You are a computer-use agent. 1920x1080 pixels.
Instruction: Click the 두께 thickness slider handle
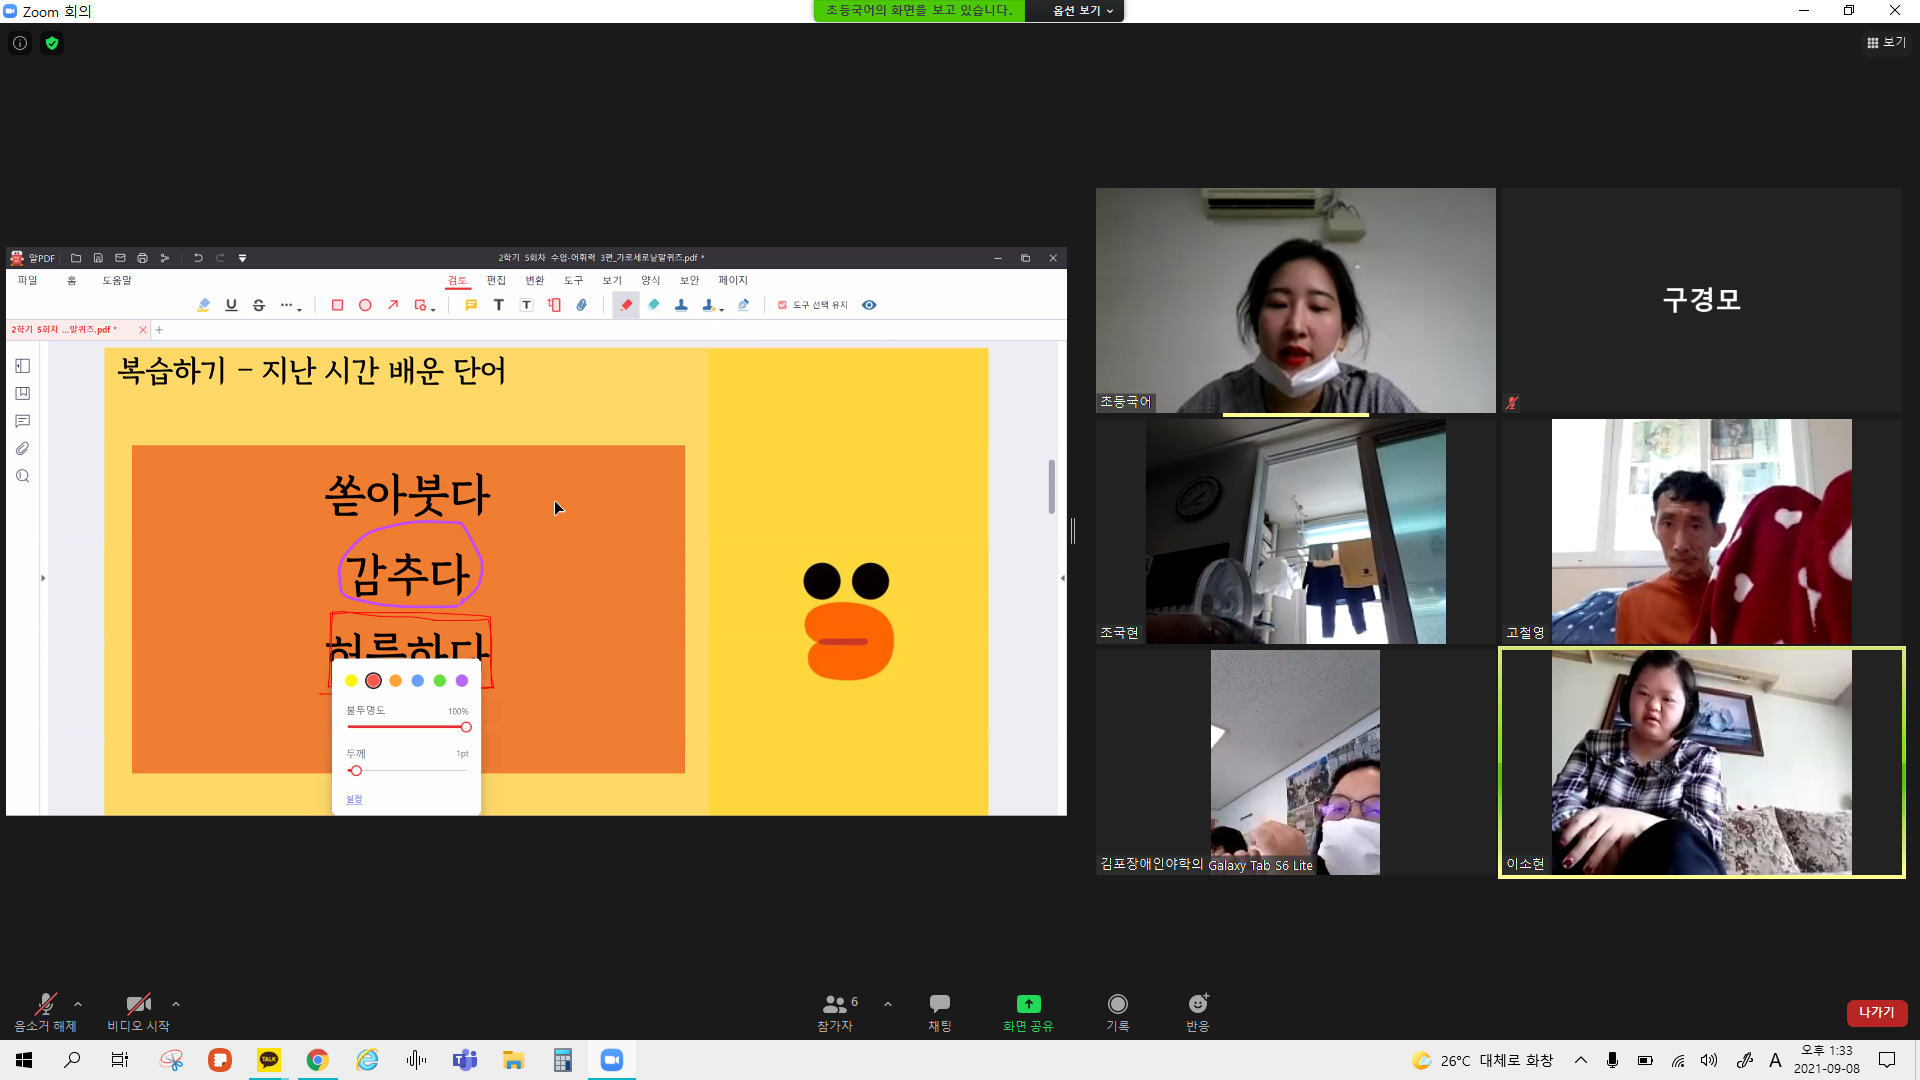tap(356, 771)
